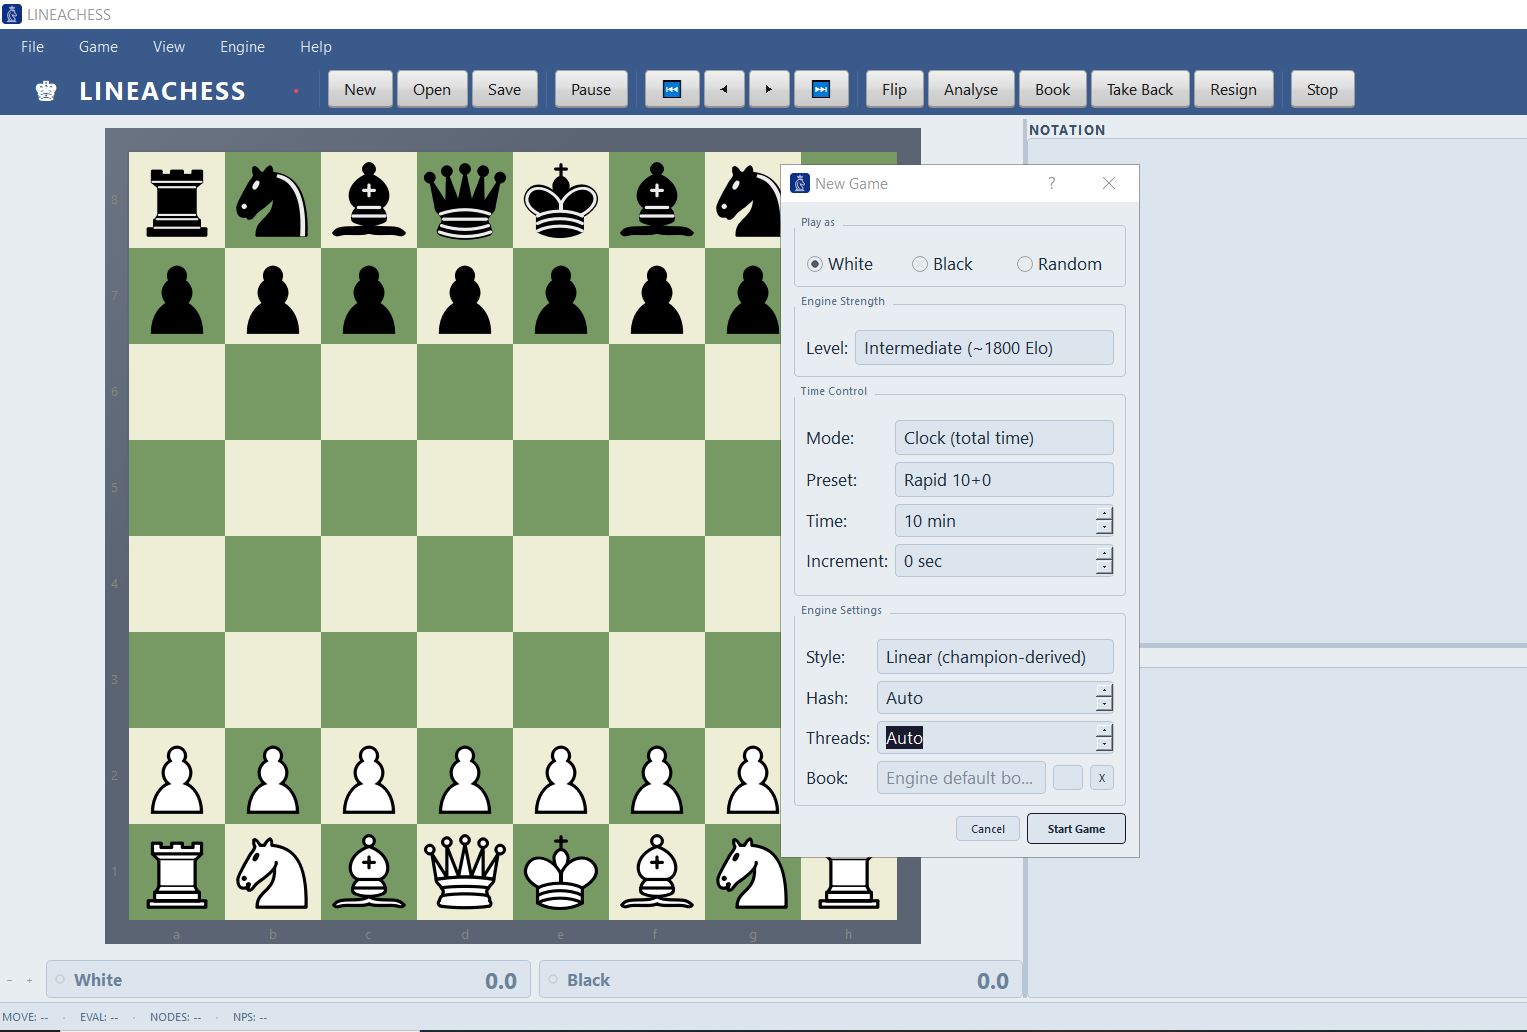
Task: Take back the last move
Action: click(x=1139, y=89)
